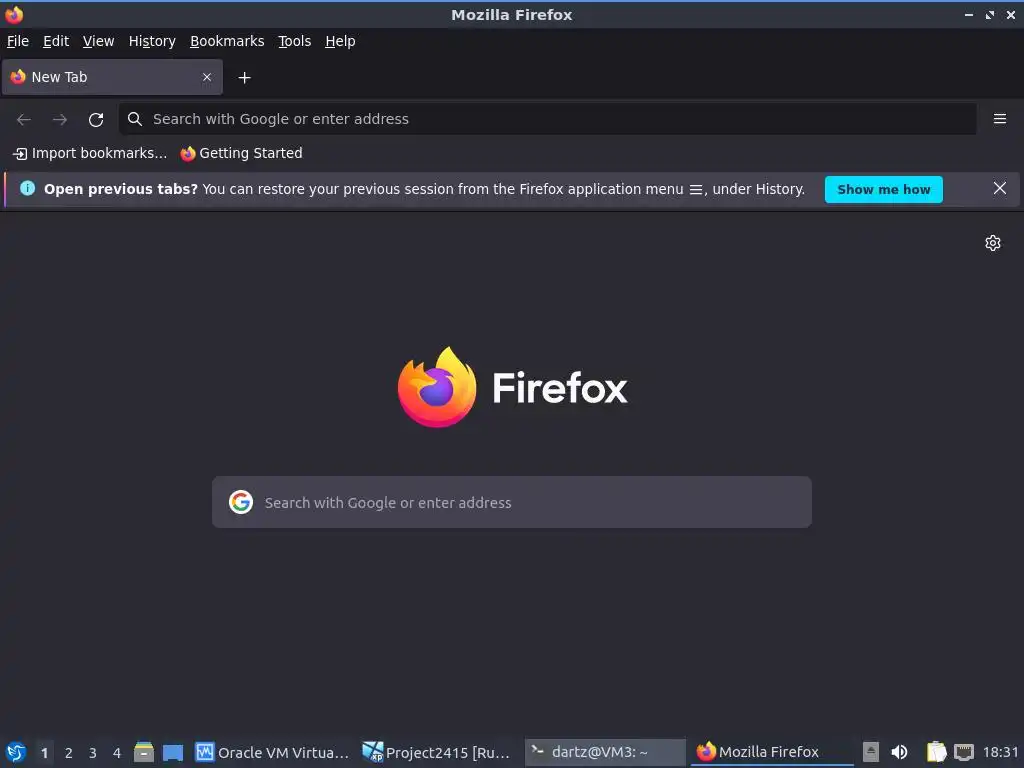
Task: Click the network connection tray icon
Action: pyautogui.click(x=964, y=752)
